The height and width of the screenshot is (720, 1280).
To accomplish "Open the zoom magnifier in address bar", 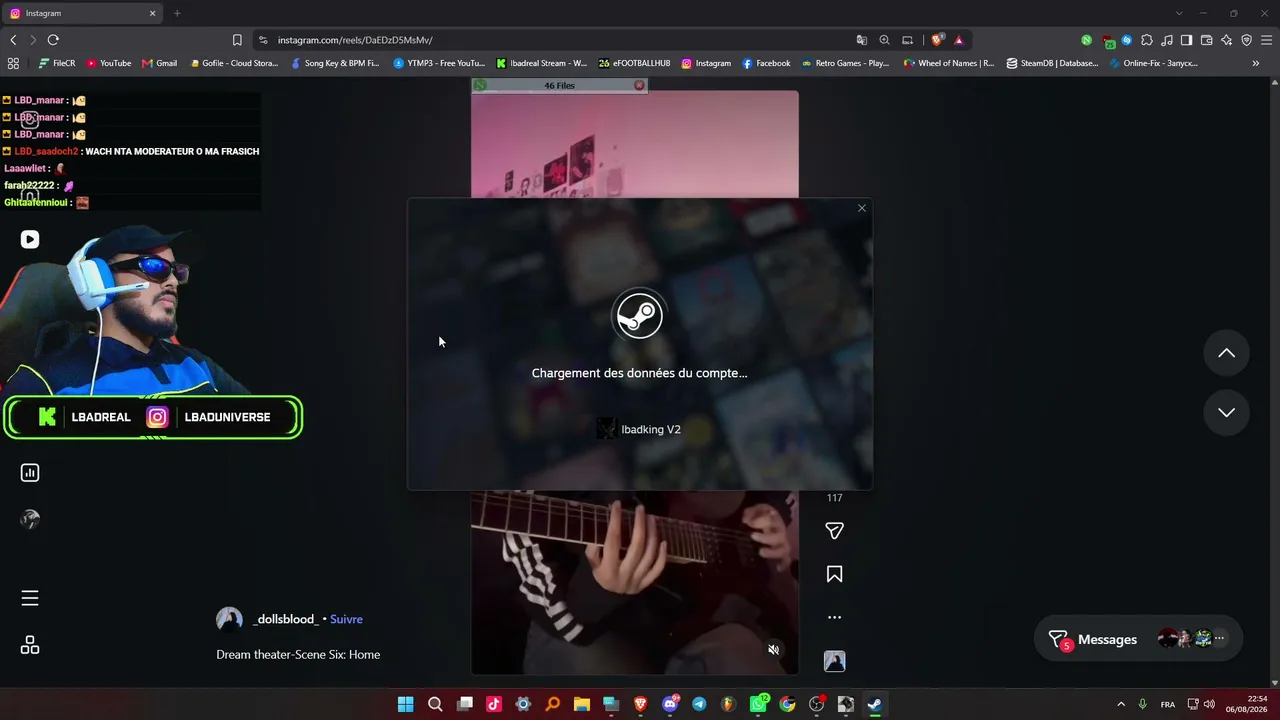I will 884,40.
